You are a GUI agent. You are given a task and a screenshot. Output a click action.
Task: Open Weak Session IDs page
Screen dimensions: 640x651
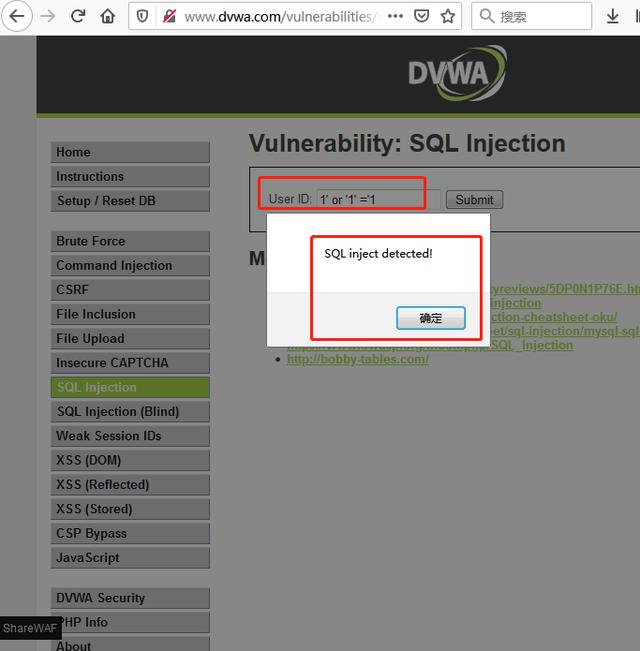click(130, 436)
